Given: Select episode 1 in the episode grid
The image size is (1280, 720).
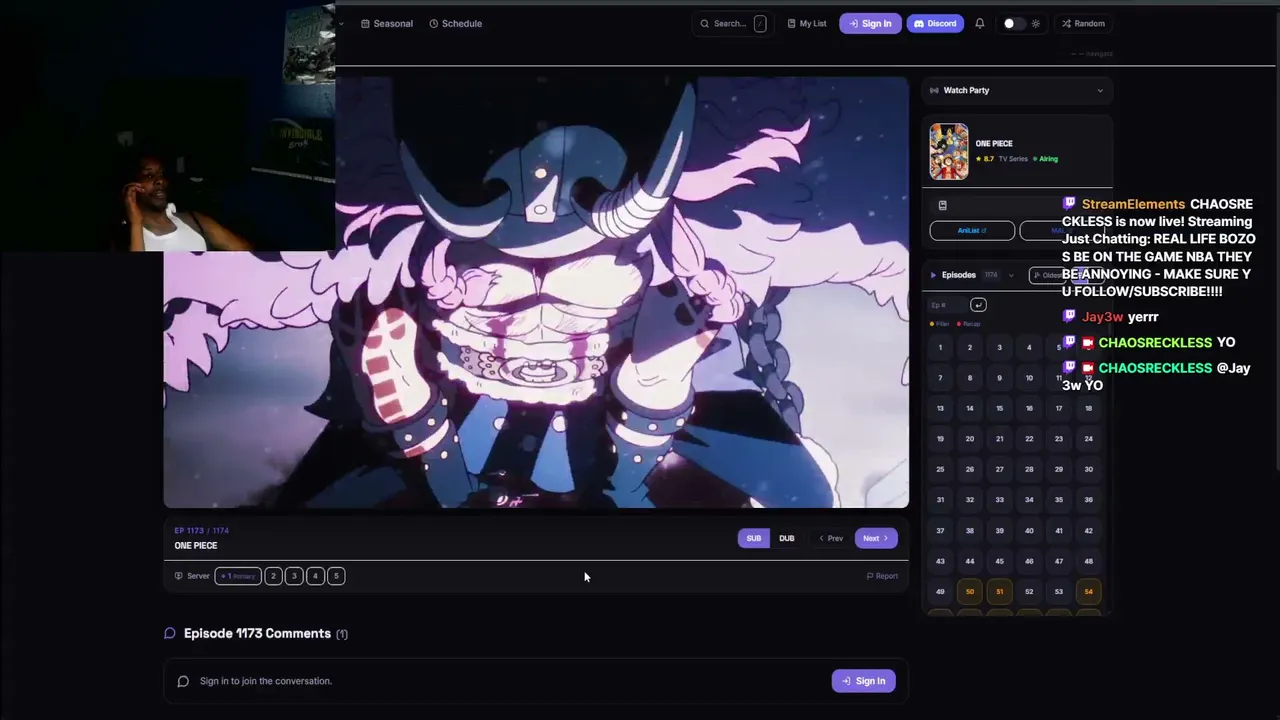Looking at the screenshot, I should click(940, 348).
